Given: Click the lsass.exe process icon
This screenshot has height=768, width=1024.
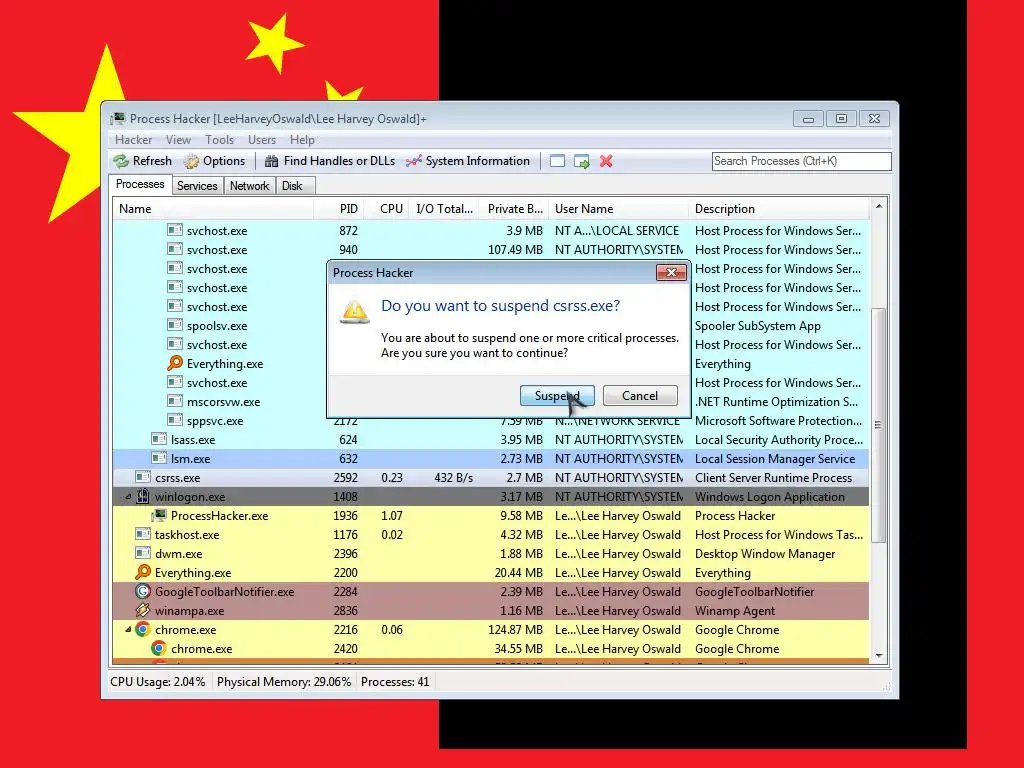Looking at the screenshot, I should [159, 440].
